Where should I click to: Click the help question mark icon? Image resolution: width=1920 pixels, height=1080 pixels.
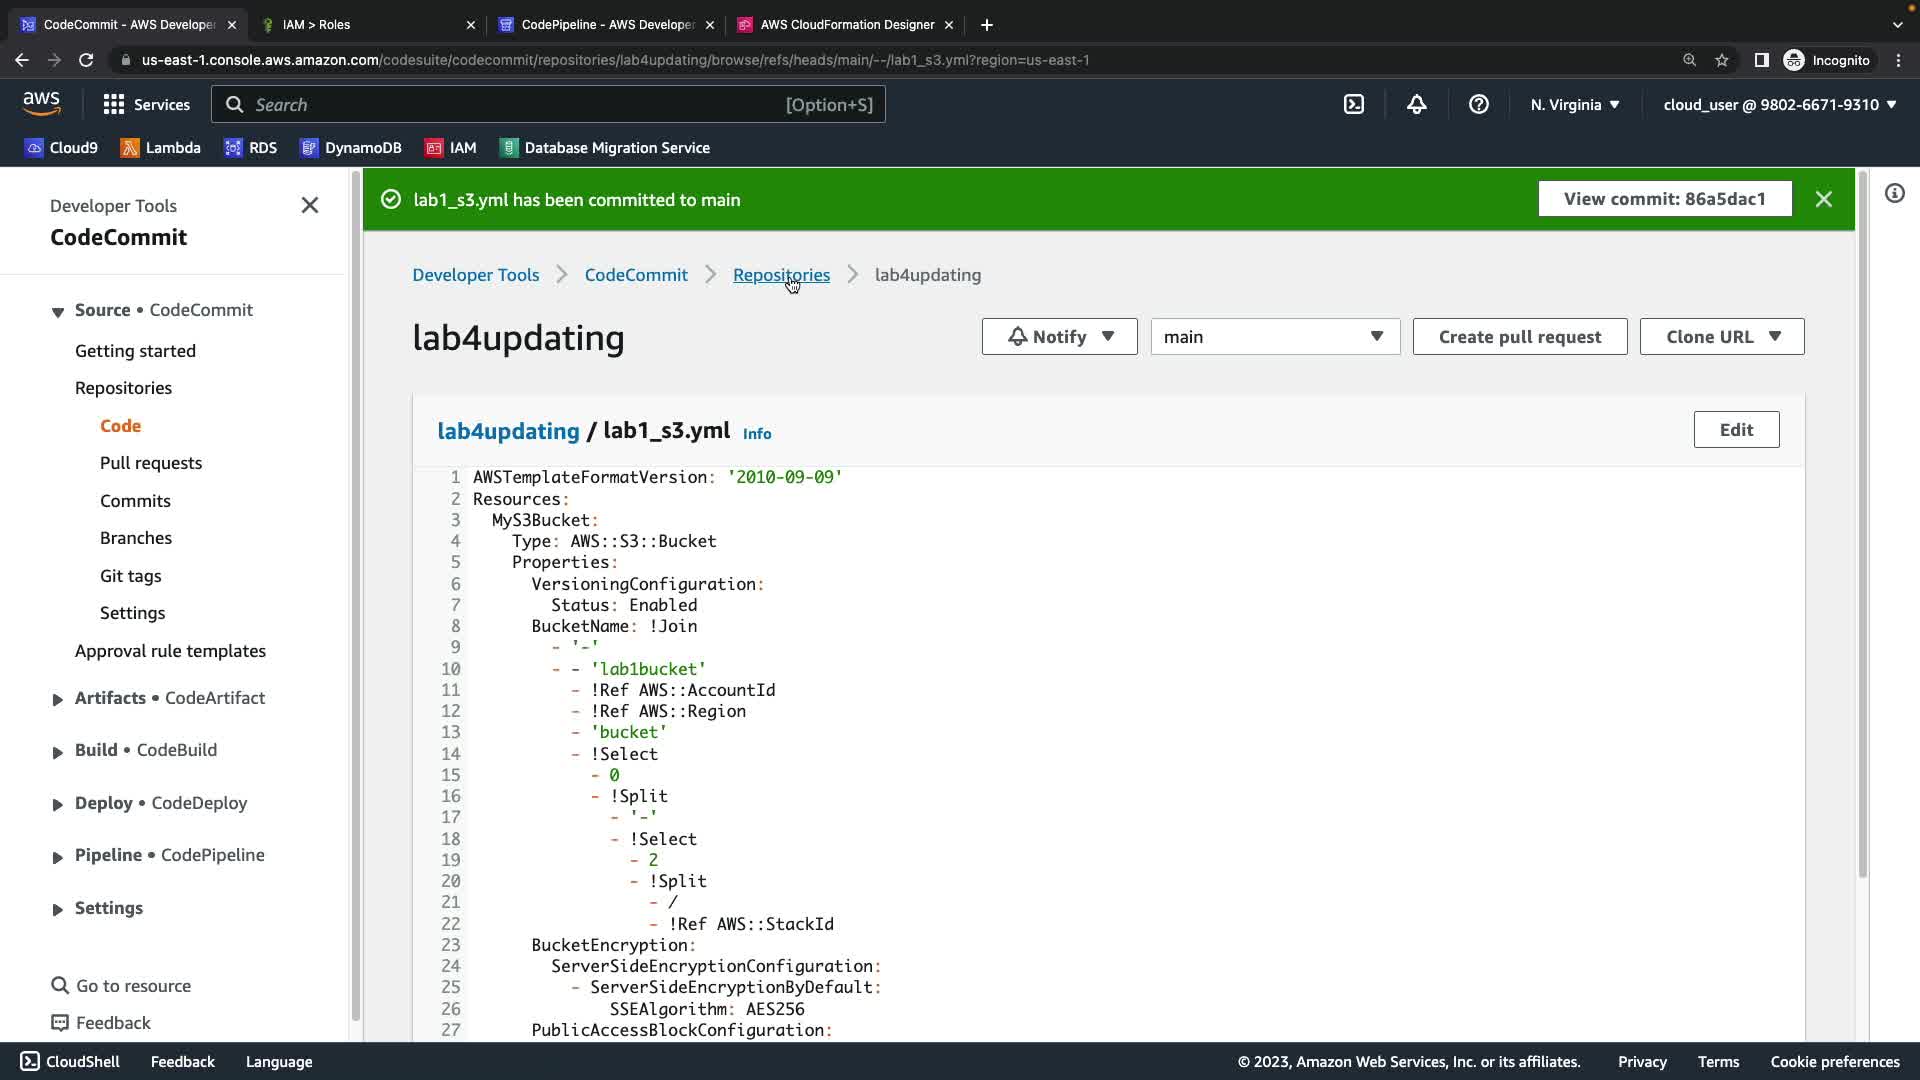[x=1478, y=104]
